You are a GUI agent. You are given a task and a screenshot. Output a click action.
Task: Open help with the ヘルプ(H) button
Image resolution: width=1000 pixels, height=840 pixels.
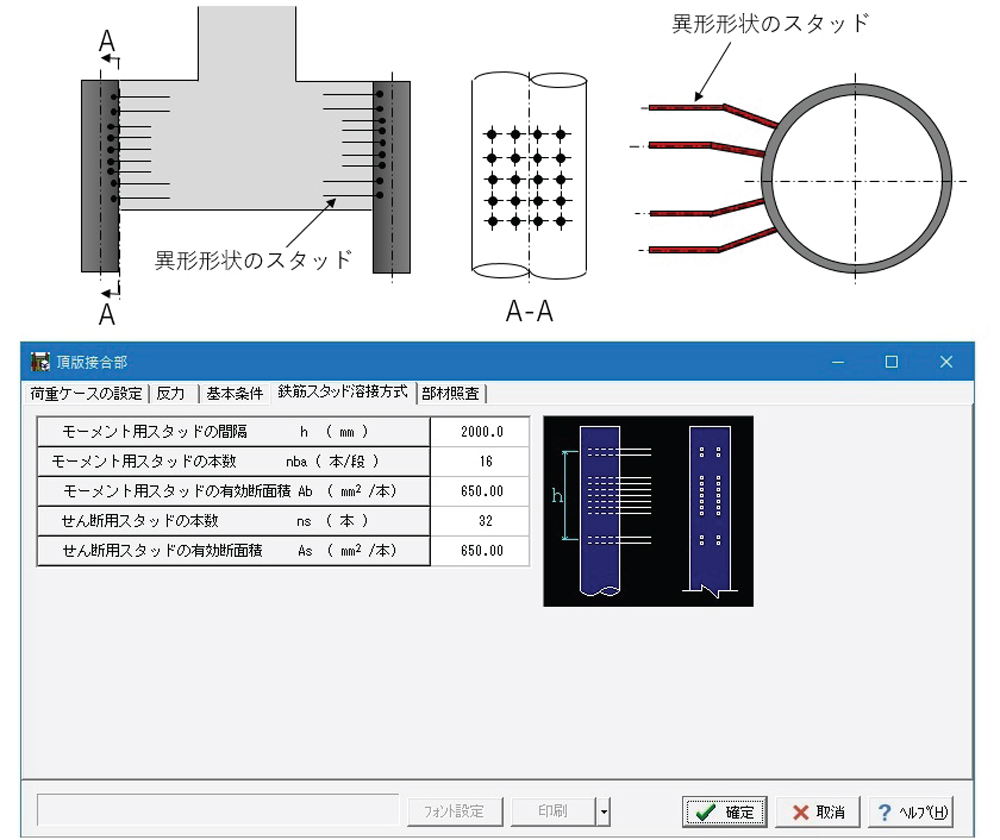click(x=911, y=812)
